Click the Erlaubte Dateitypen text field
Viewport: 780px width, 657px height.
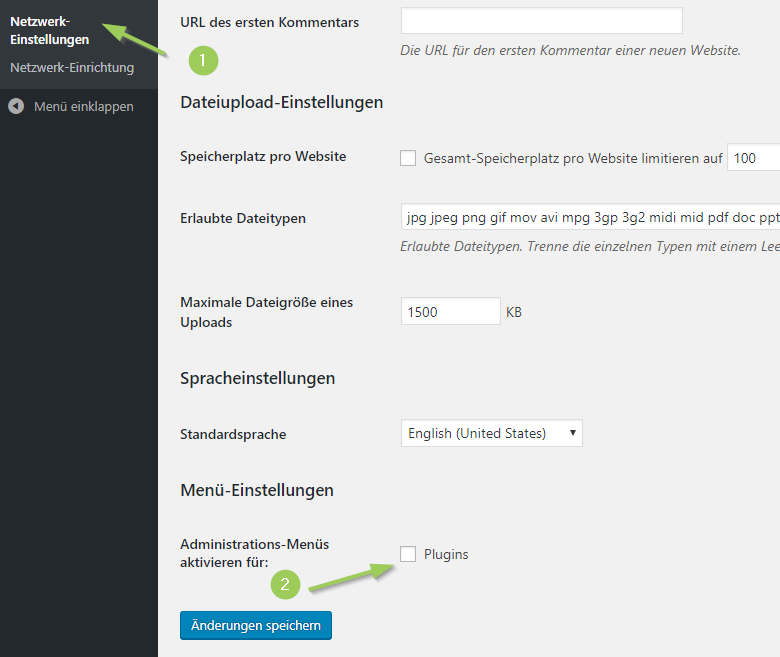tap(590, 217)
